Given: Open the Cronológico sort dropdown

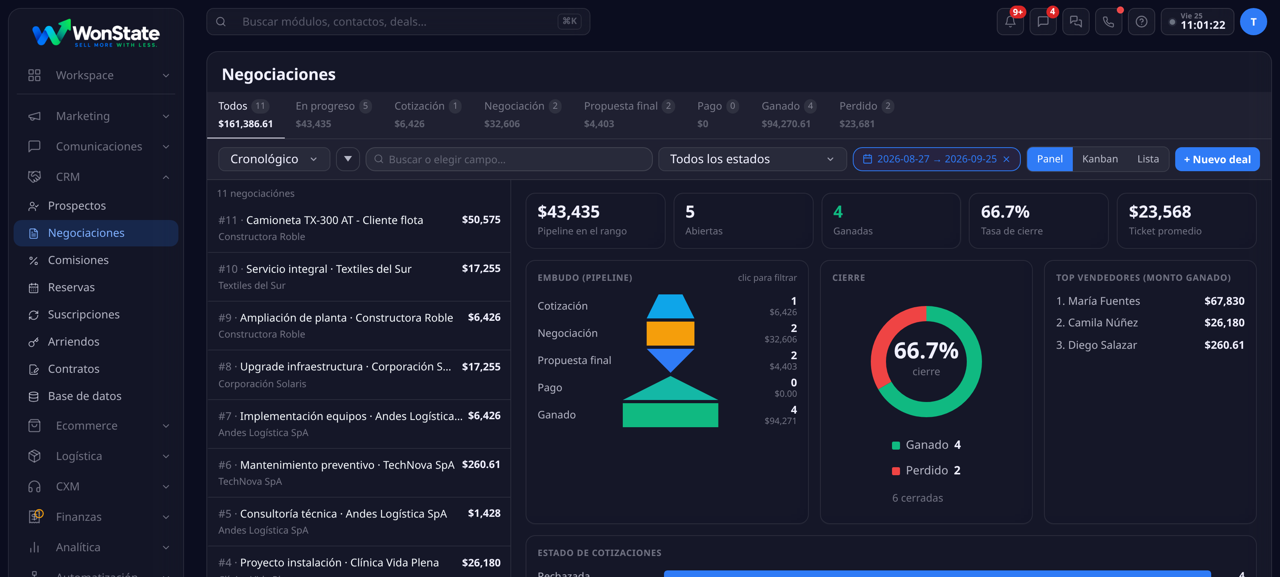Looking at the screenshot, I should (274, 159).
